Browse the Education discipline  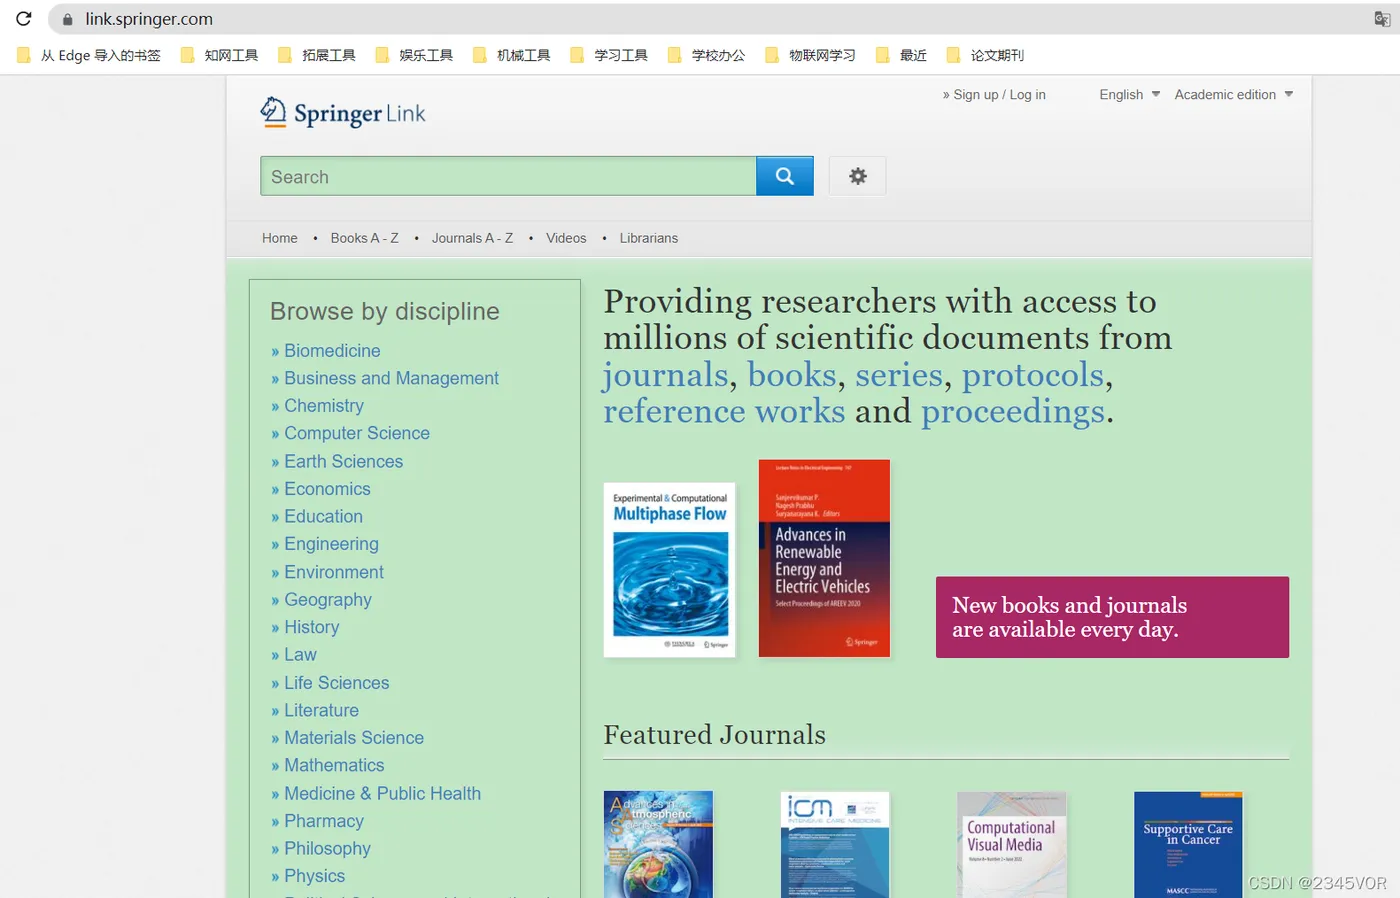click(323, 516)
